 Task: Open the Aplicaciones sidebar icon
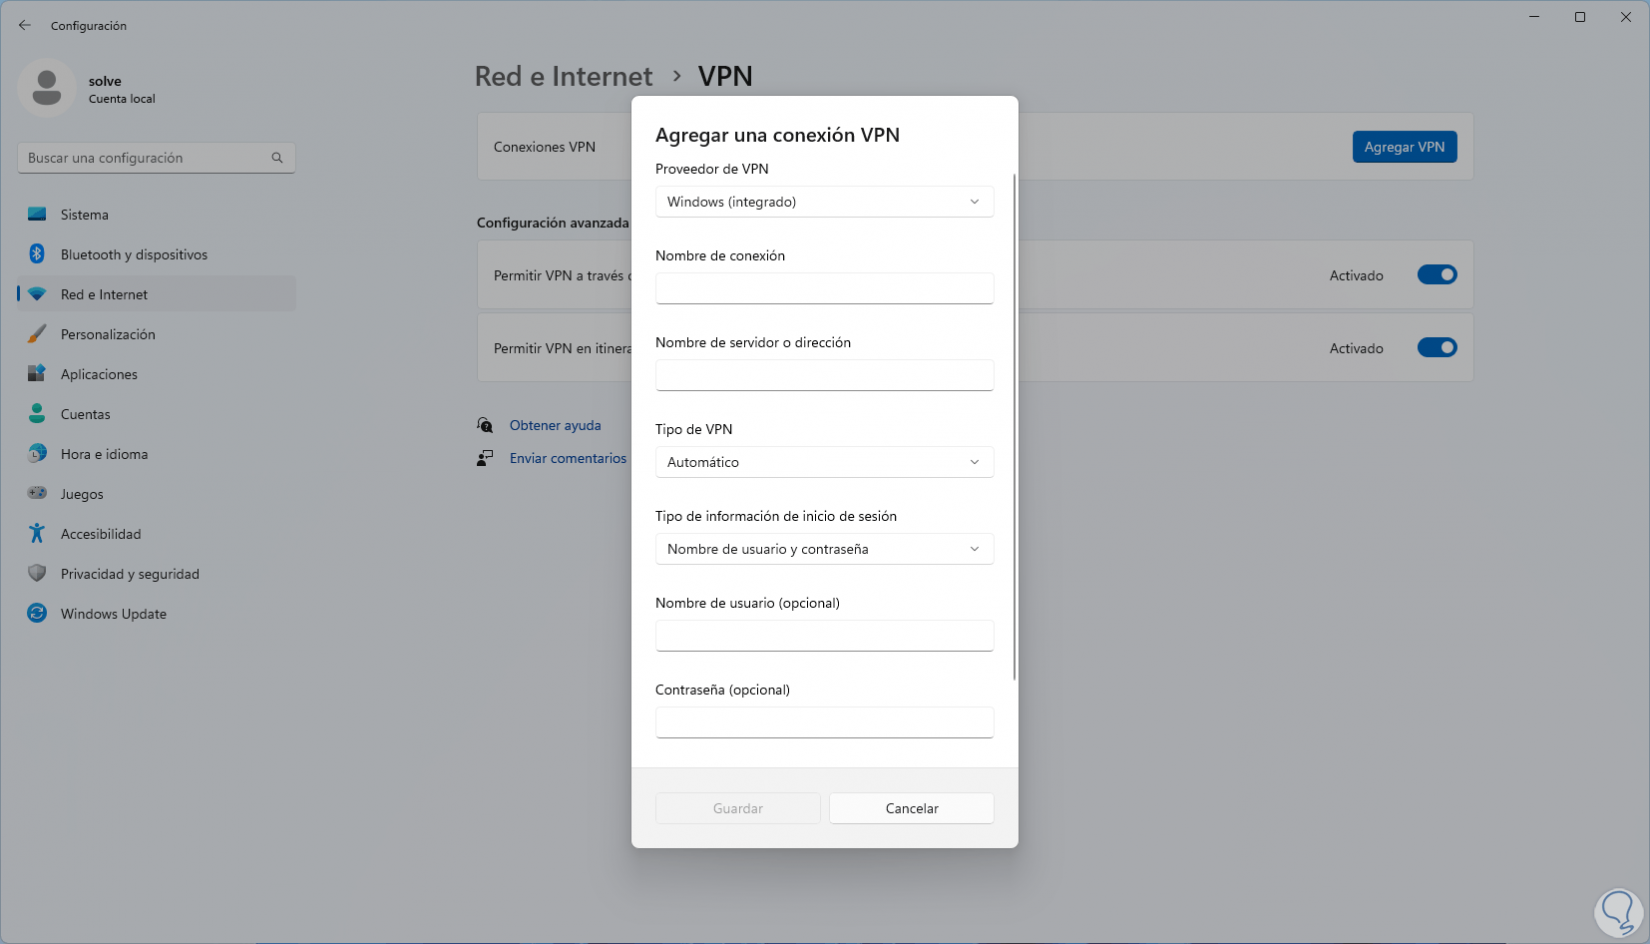37,374
